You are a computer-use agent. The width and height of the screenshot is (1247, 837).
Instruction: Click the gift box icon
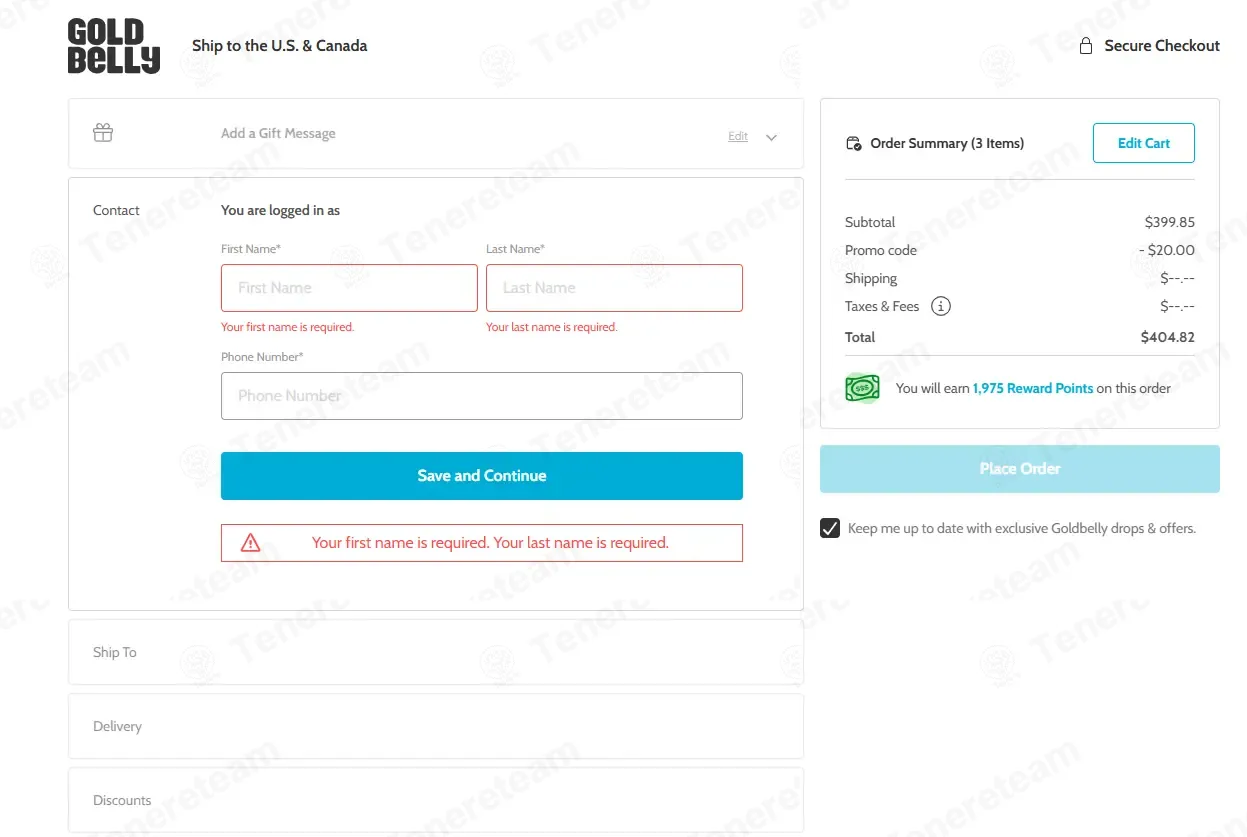103,133
